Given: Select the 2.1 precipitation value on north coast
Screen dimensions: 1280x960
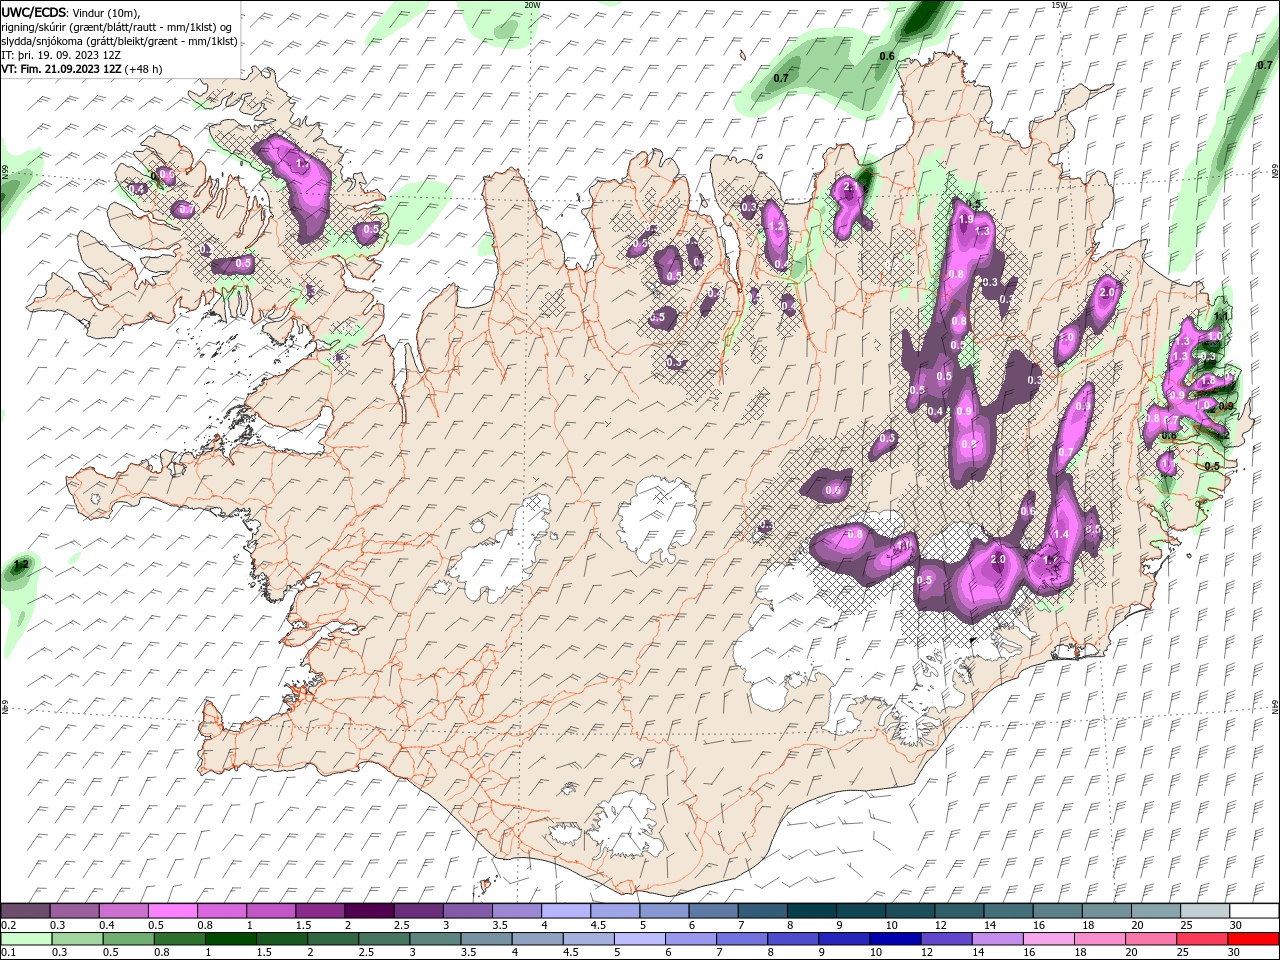Looking at the screenshot, I should point(852,186).
